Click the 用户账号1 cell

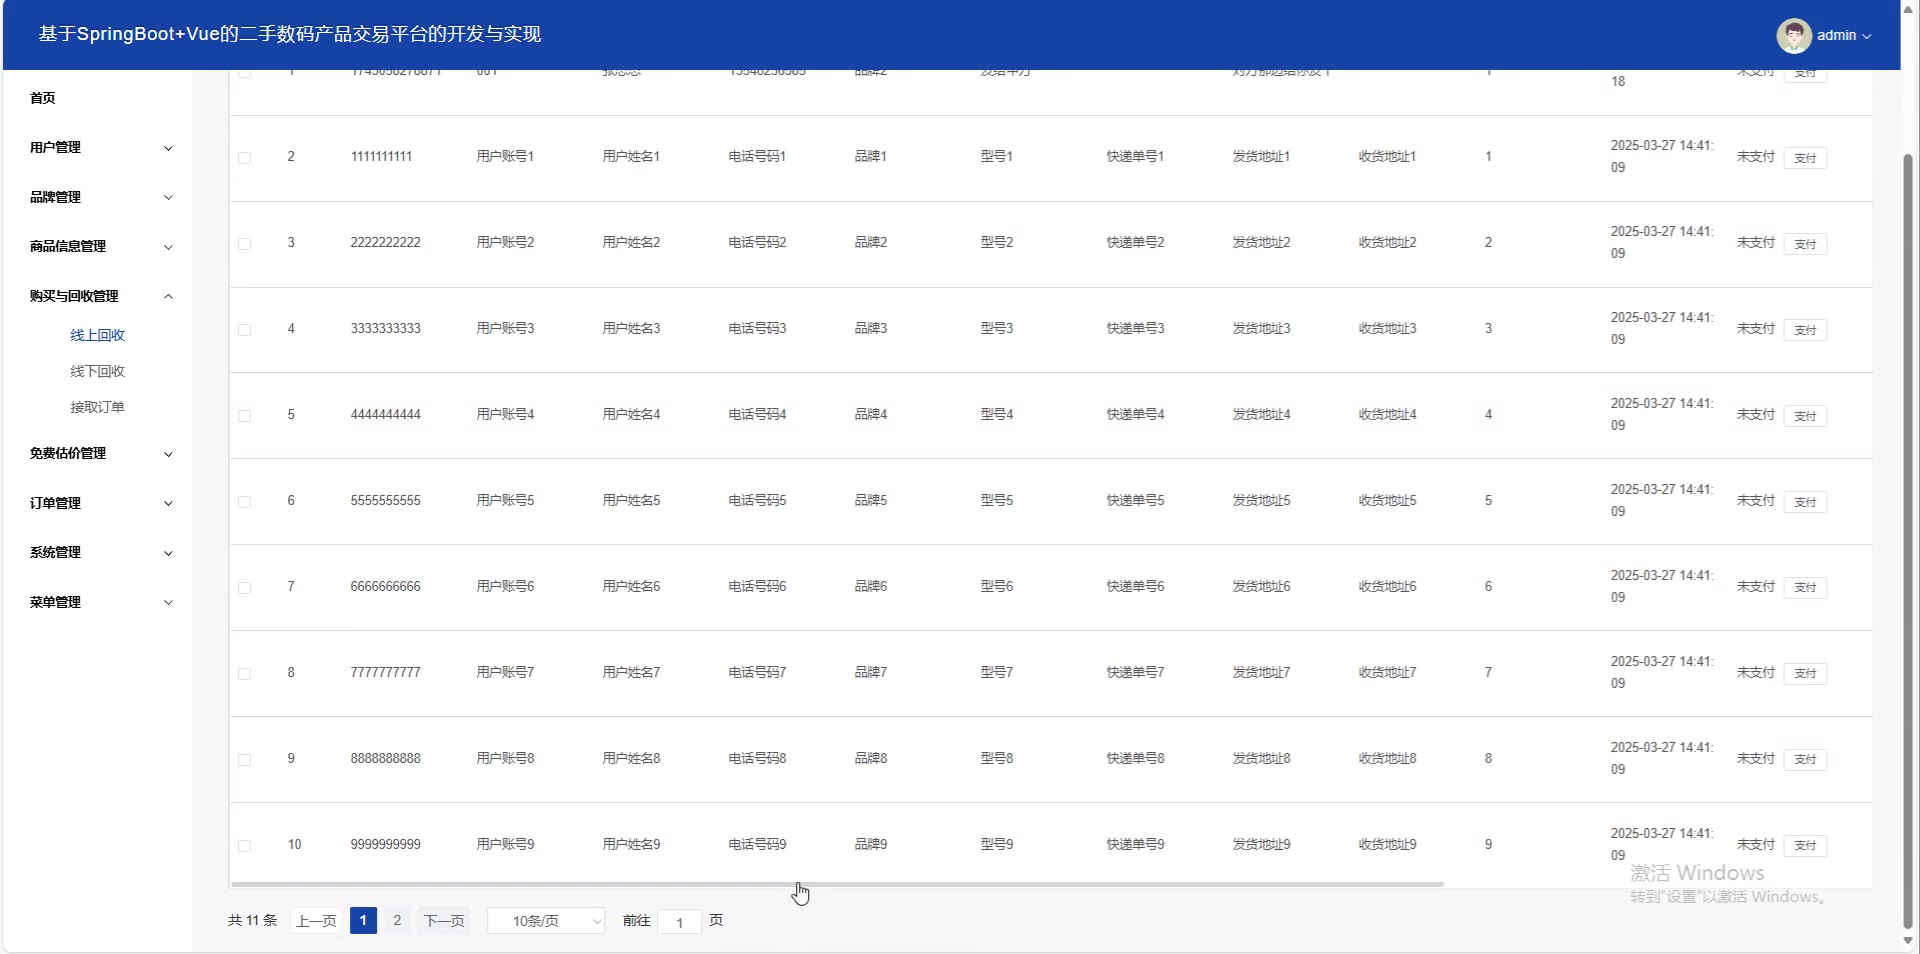click(x=505, y=157)
